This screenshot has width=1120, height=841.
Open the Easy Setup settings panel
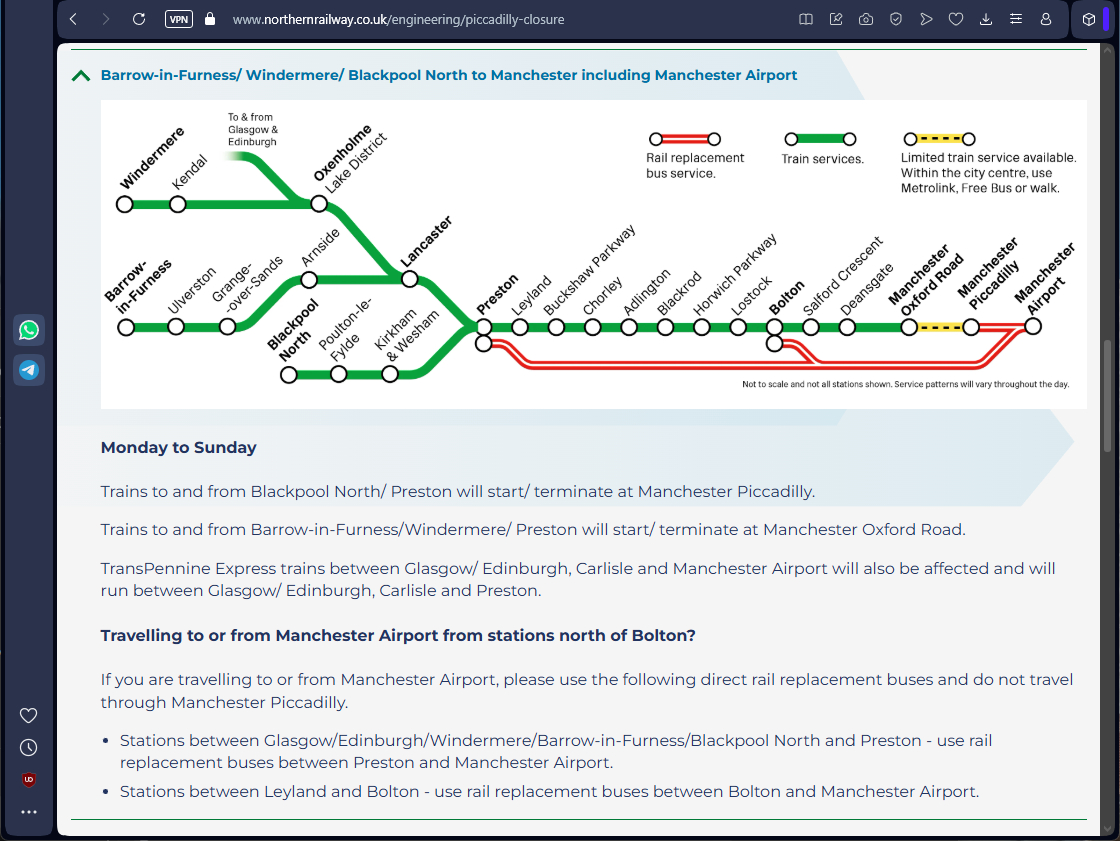1016,19
